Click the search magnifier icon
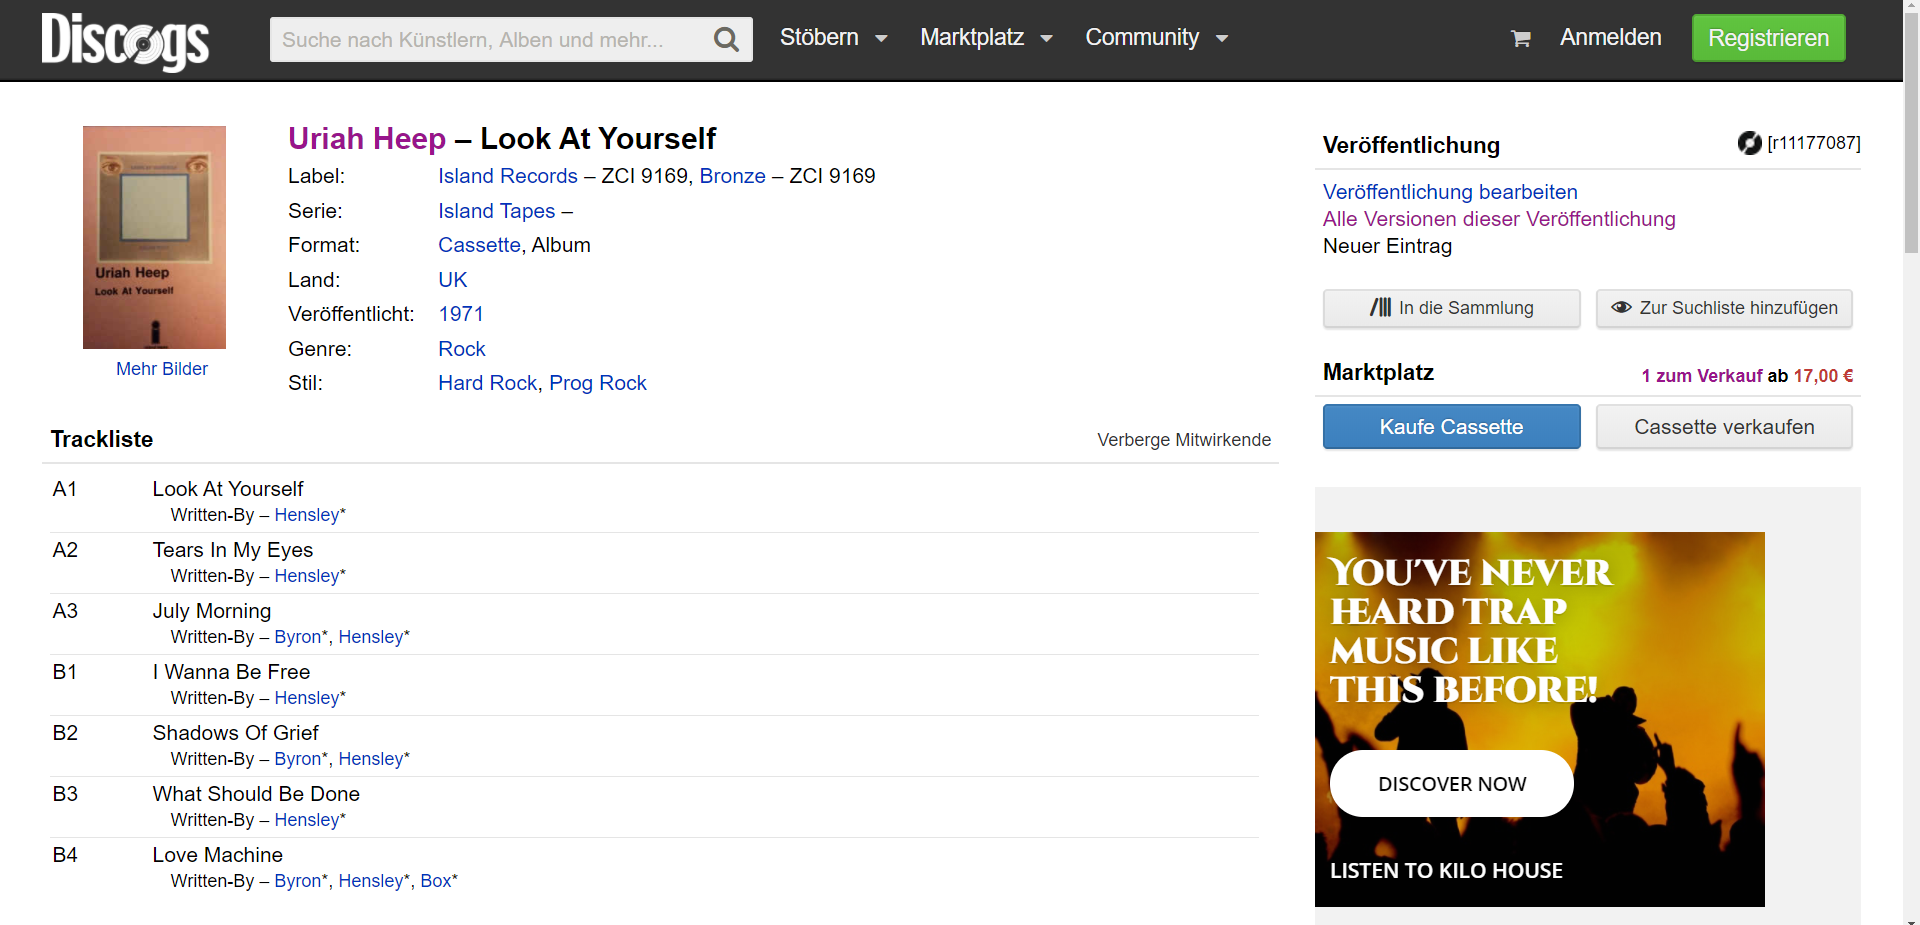 tap(726, 40)
